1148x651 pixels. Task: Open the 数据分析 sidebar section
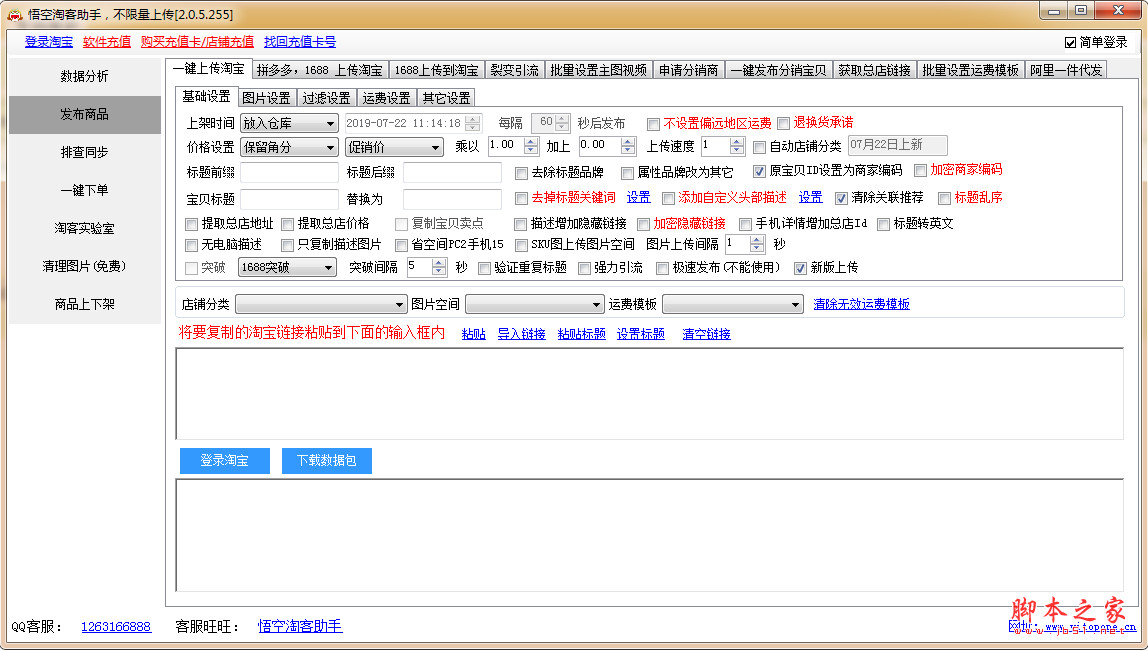84,77
